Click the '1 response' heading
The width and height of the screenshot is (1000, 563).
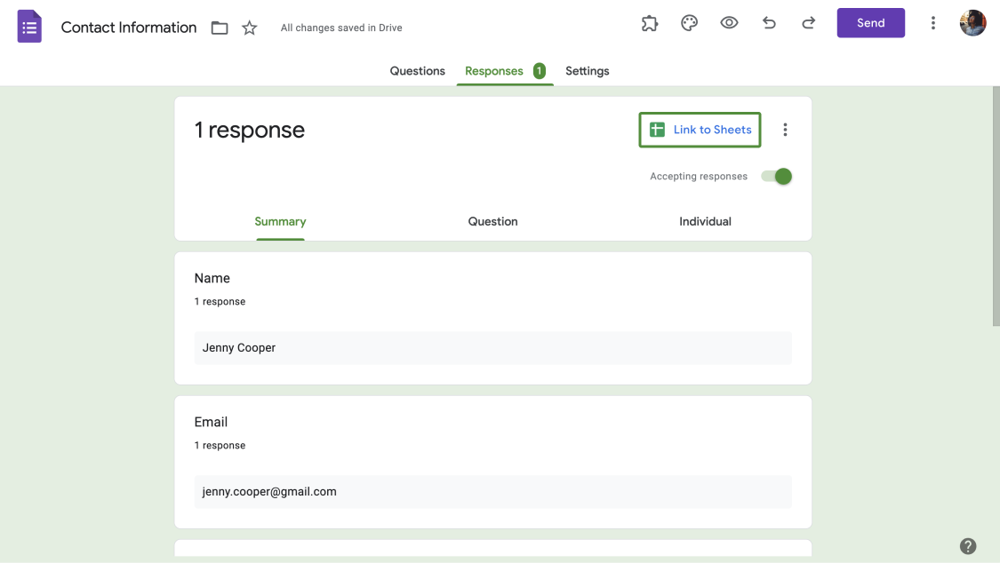pyautogui.click(x=249, y=130)
